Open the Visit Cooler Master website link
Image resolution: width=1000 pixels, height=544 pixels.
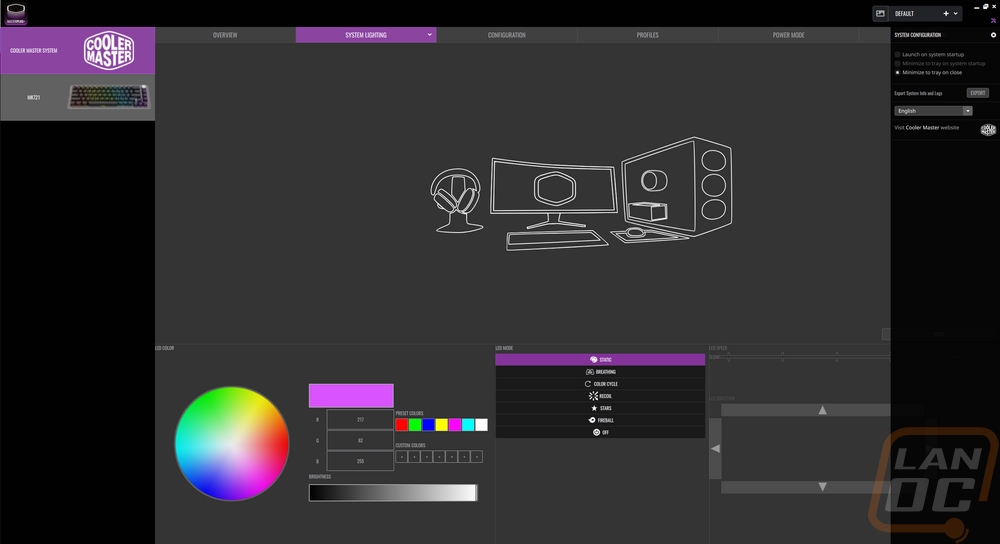tap(927, 128)
